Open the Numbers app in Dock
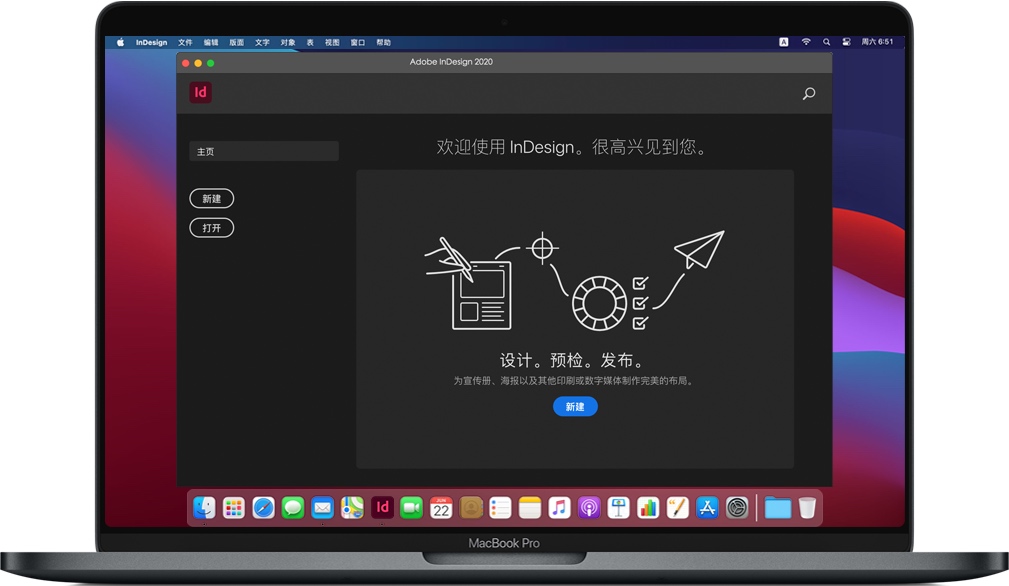Image resolution: width=1009 pixels, height=586 pixels. (x=648, y=508)
